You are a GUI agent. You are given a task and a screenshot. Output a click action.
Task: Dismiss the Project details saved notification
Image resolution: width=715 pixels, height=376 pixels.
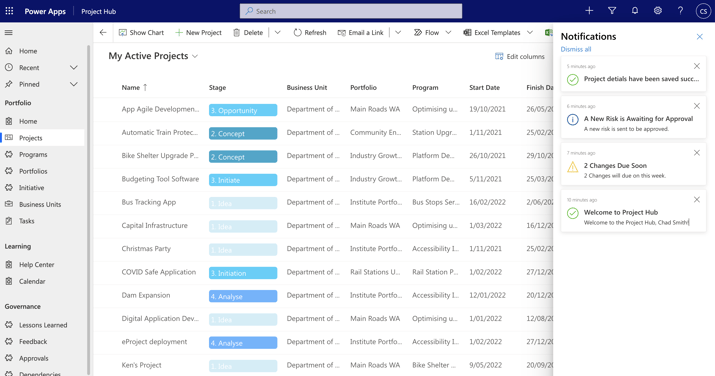click(x=697, y=66)
